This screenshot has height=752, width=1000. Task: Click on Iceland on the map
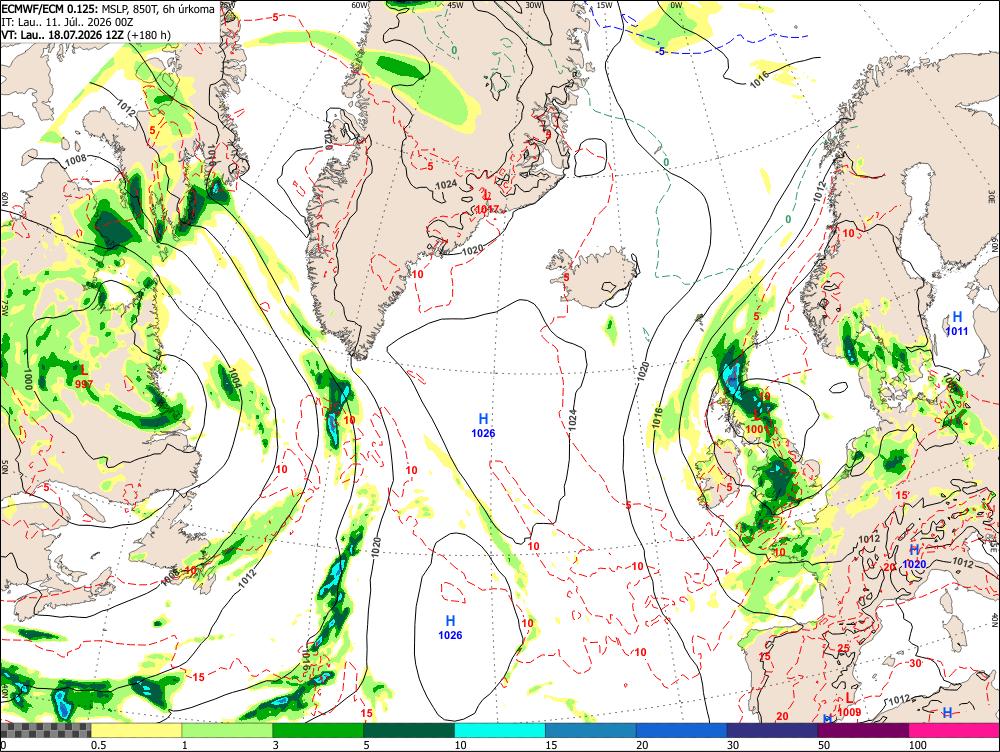(596, 276)
